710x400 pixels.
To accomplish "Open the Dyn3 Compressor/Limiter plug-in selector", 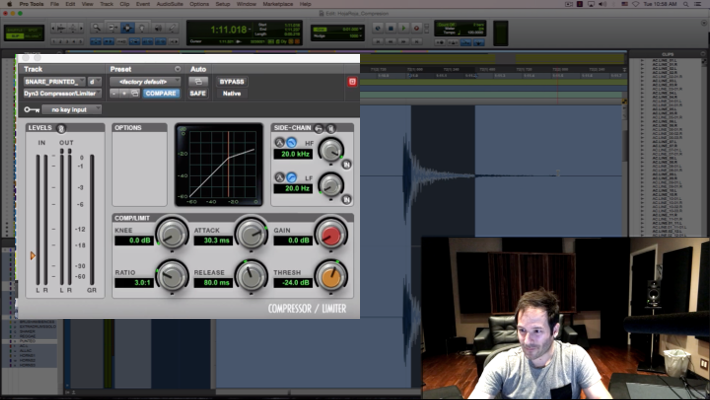I will pos(62,93).
